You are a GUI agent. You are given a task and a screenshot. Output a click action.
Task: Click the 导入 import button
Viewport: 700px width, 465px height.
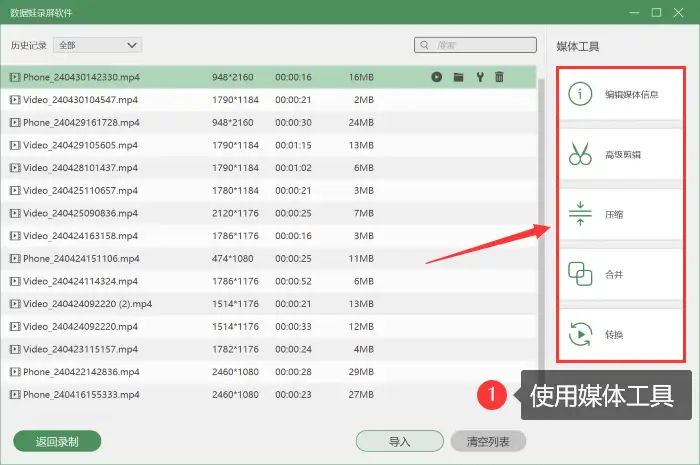click(x=400, y=441)
